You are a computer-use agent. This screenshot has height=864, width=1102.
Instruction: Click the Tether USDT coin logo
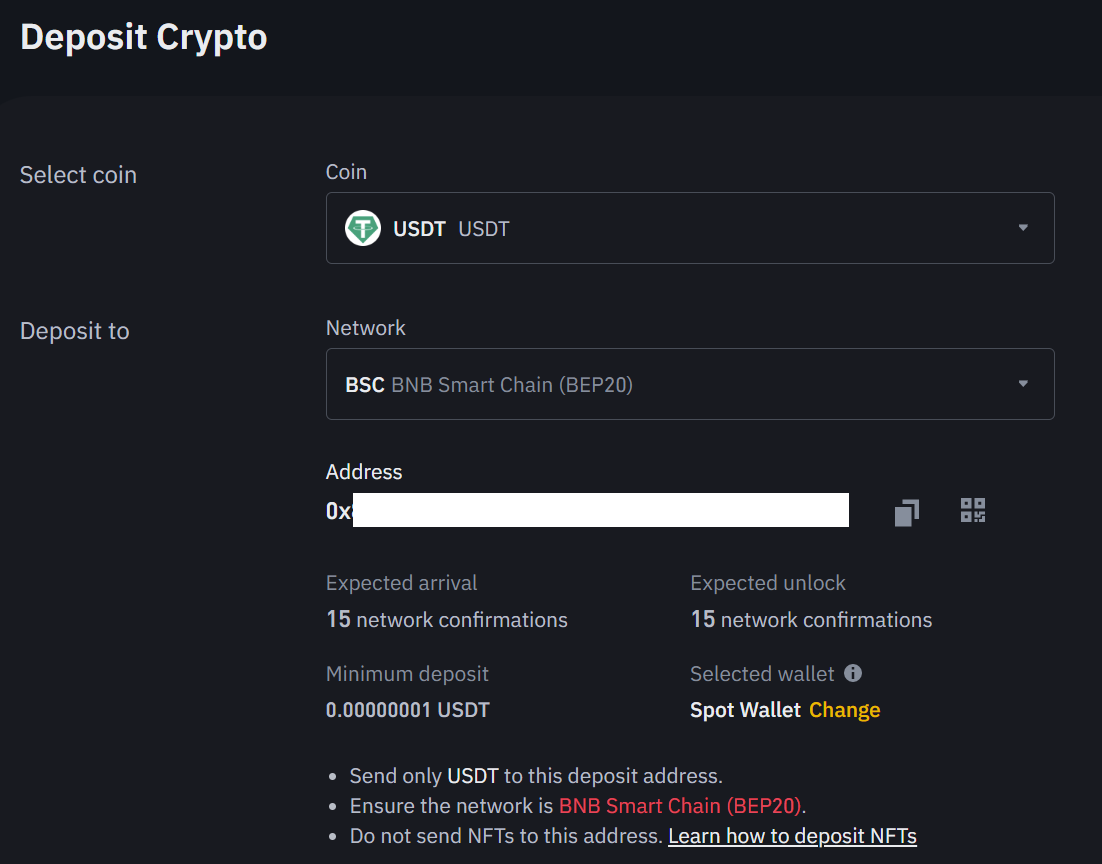click(363, 228)
